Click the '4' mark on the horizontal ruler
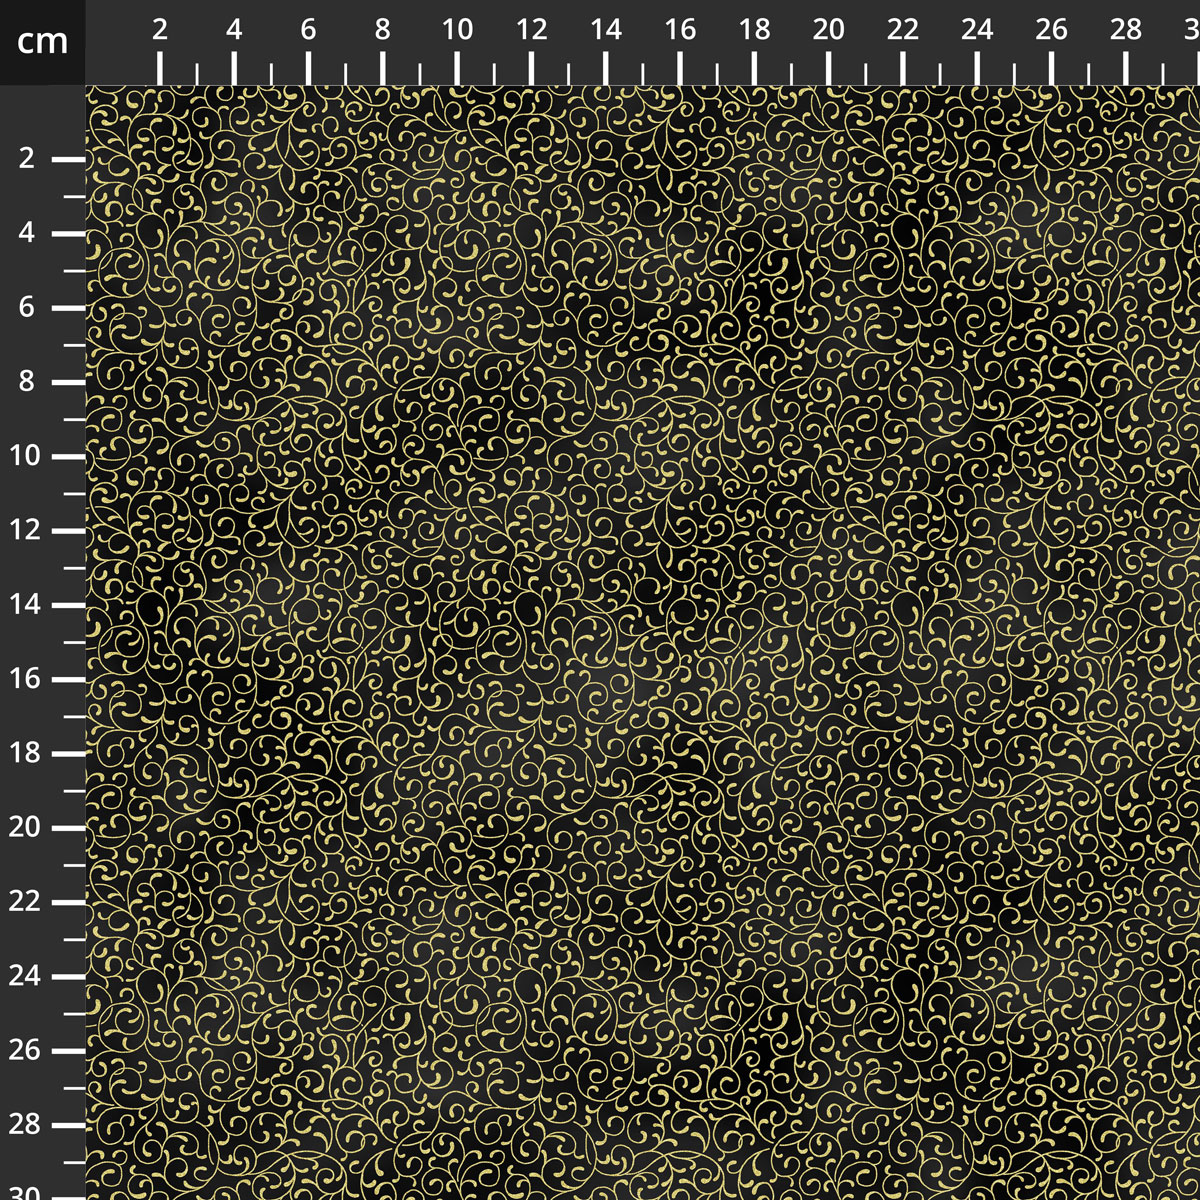 pyautogui.click(x=234, y=30)
